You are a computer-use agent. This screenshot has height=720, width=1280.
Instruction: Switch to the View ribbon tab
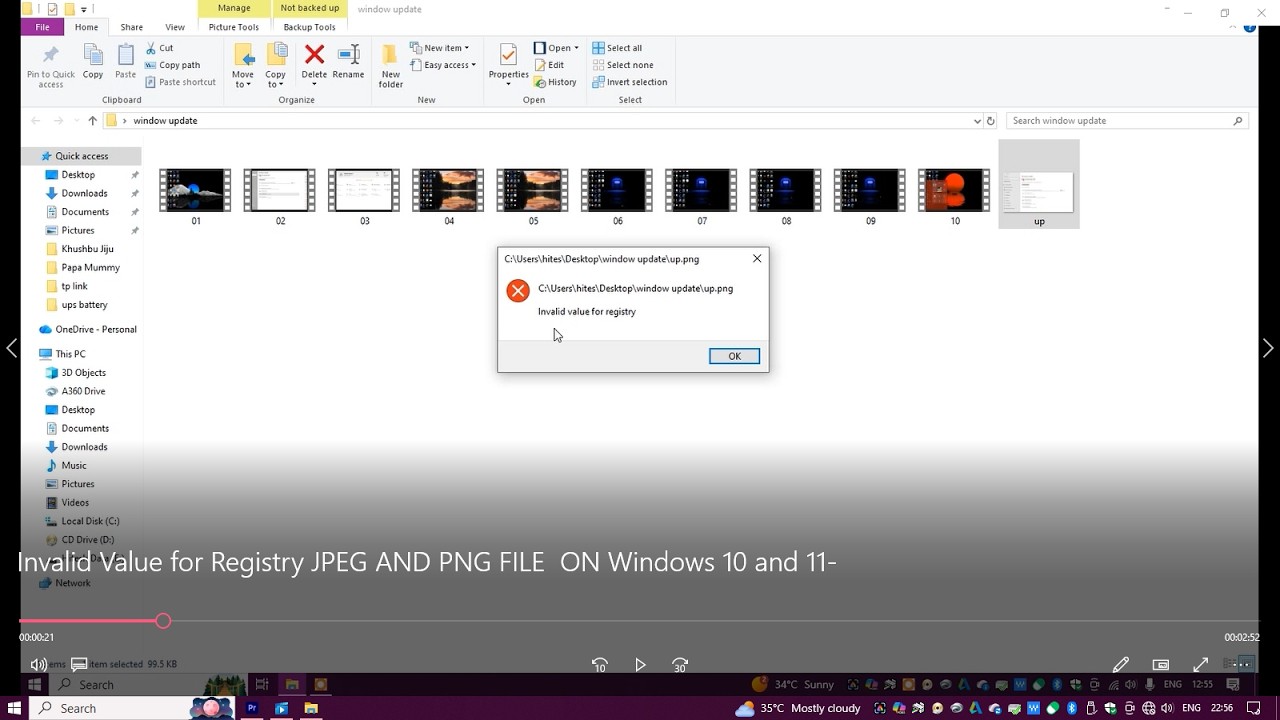pos(175,27)
